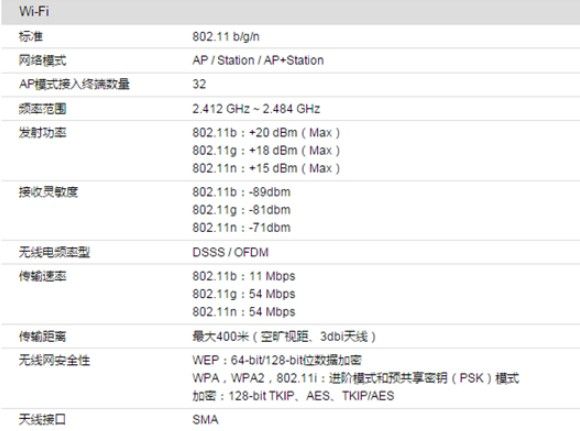580x431 pixels.
Task: Click the 802.11g 54 Mbps rate line
Action: (244, 294)
